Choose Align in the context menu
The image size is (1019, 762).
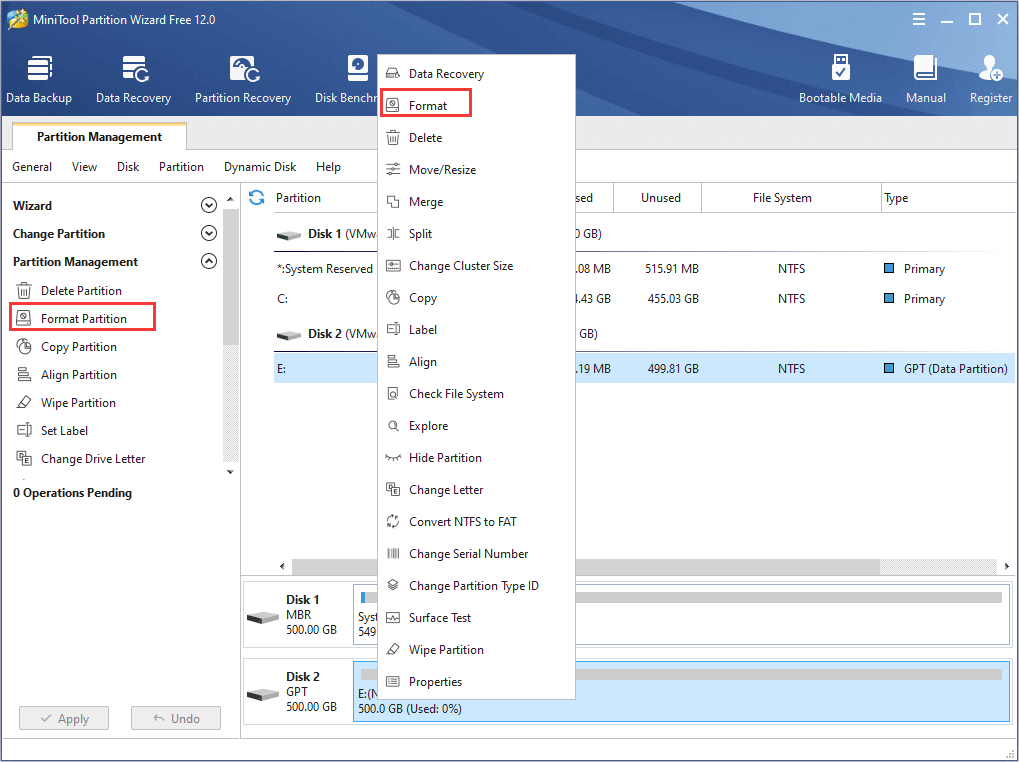point(476,362)
